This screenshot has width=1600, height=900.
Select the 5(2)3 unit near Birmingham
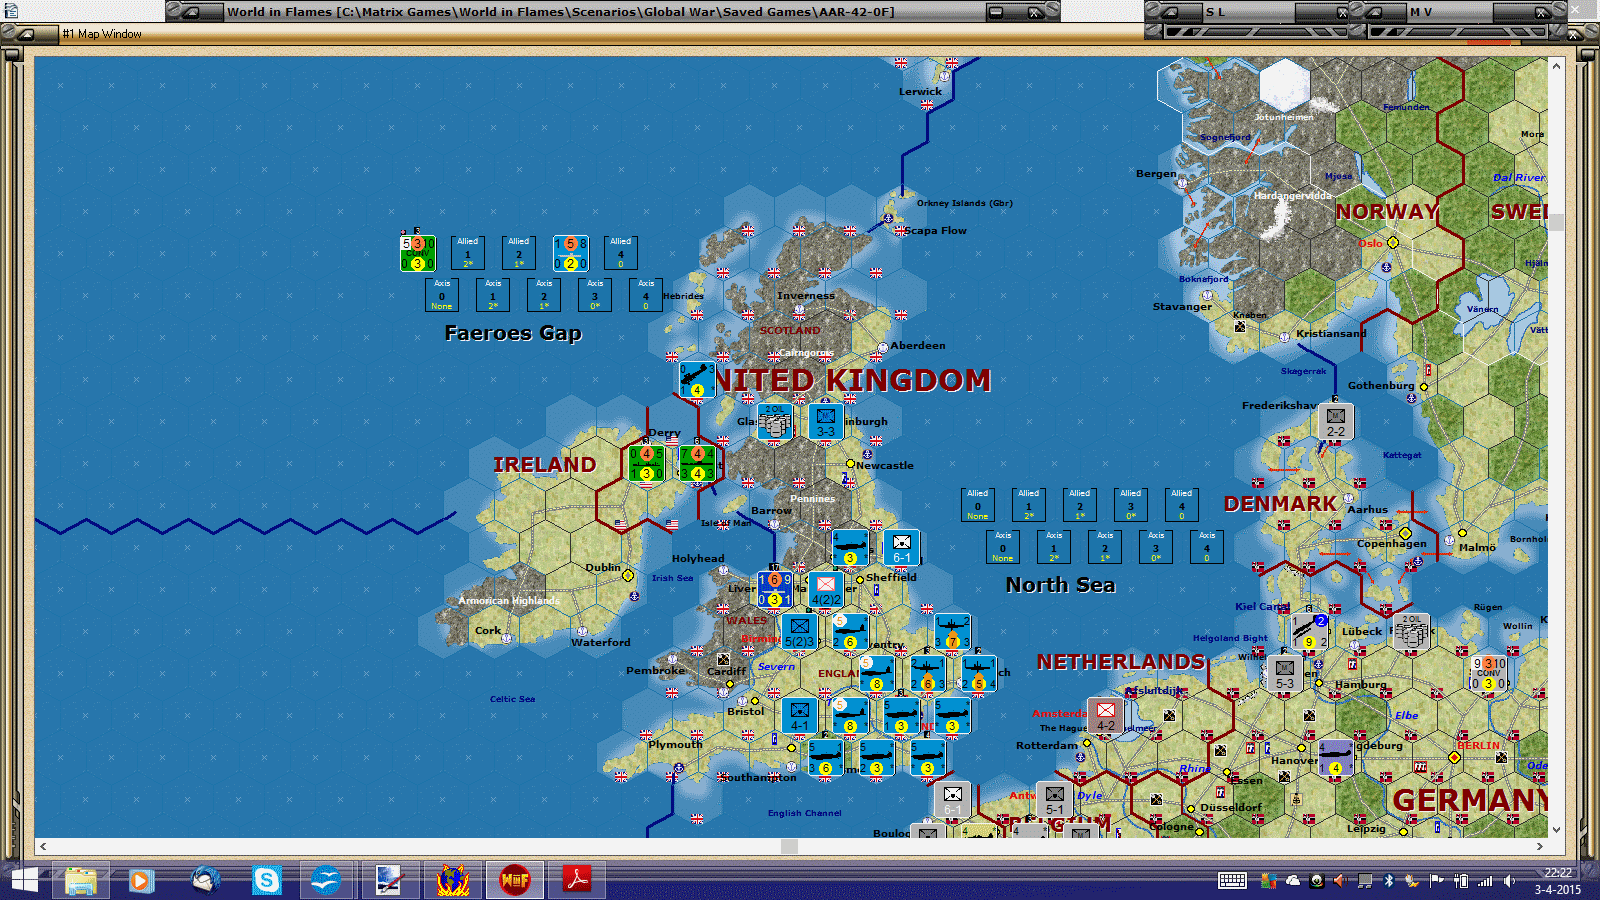point(799,632)
